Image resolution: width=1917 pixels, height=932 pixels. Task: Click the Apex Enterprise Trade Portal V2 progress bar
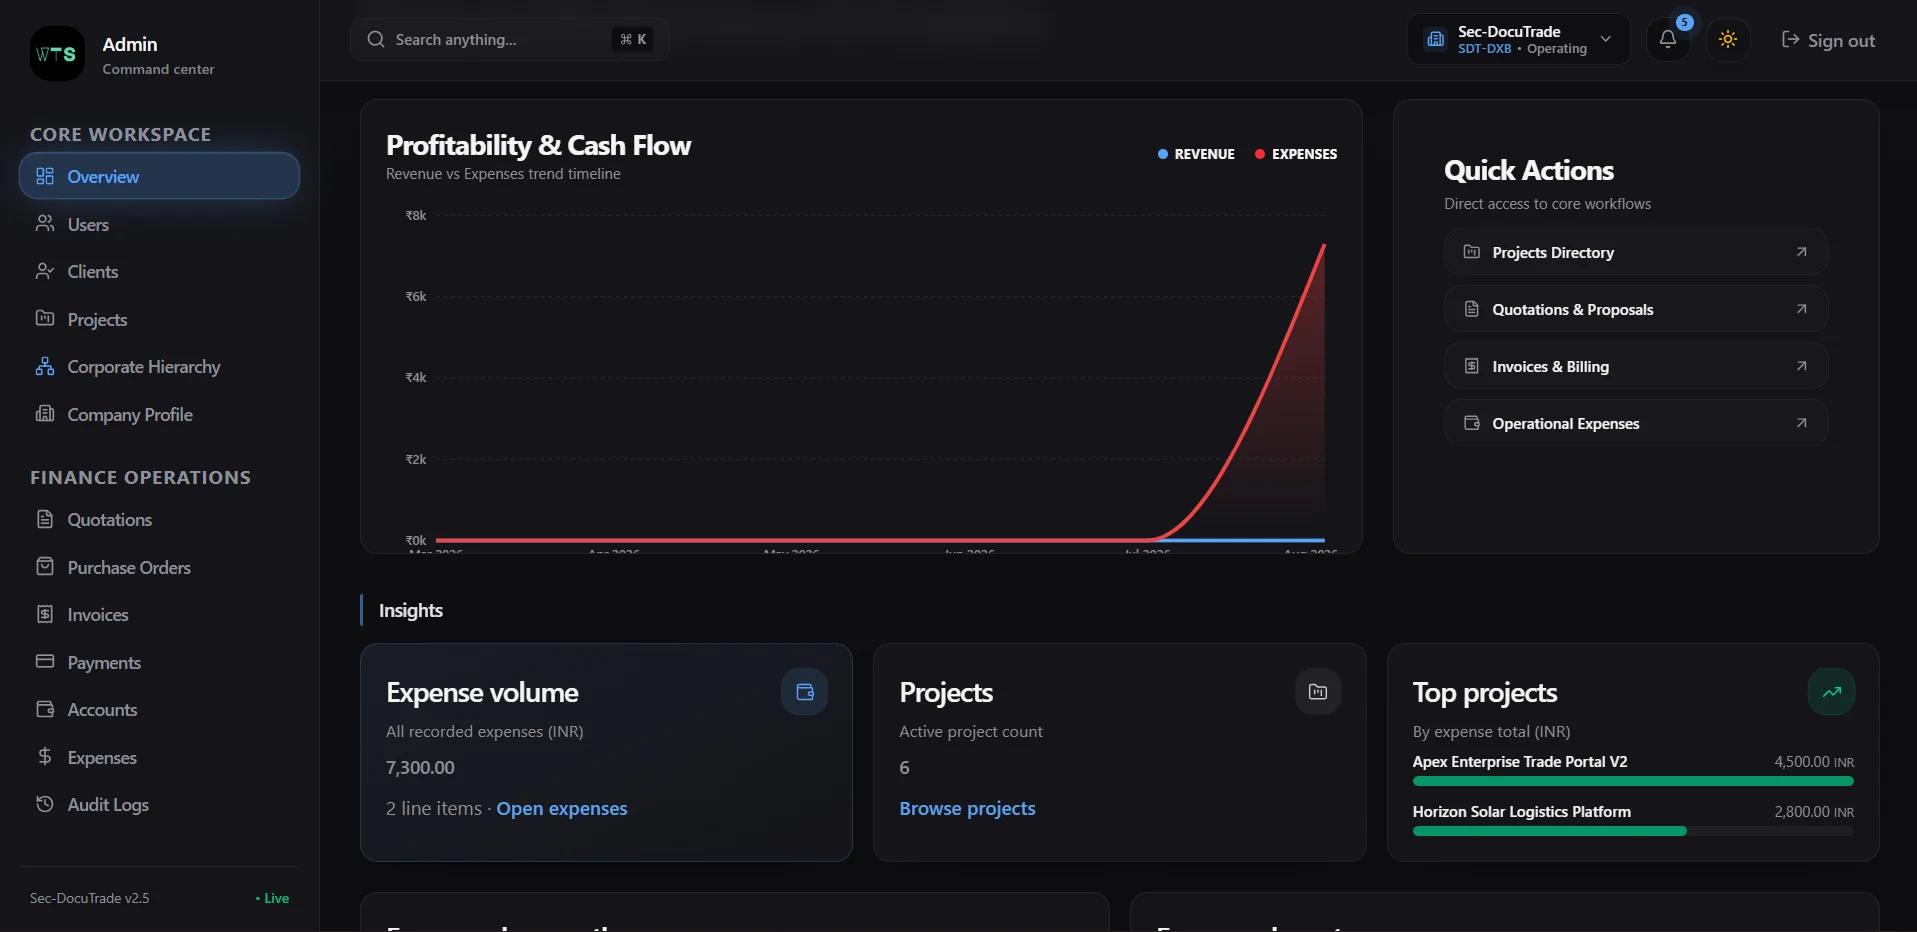(1633, 781)
